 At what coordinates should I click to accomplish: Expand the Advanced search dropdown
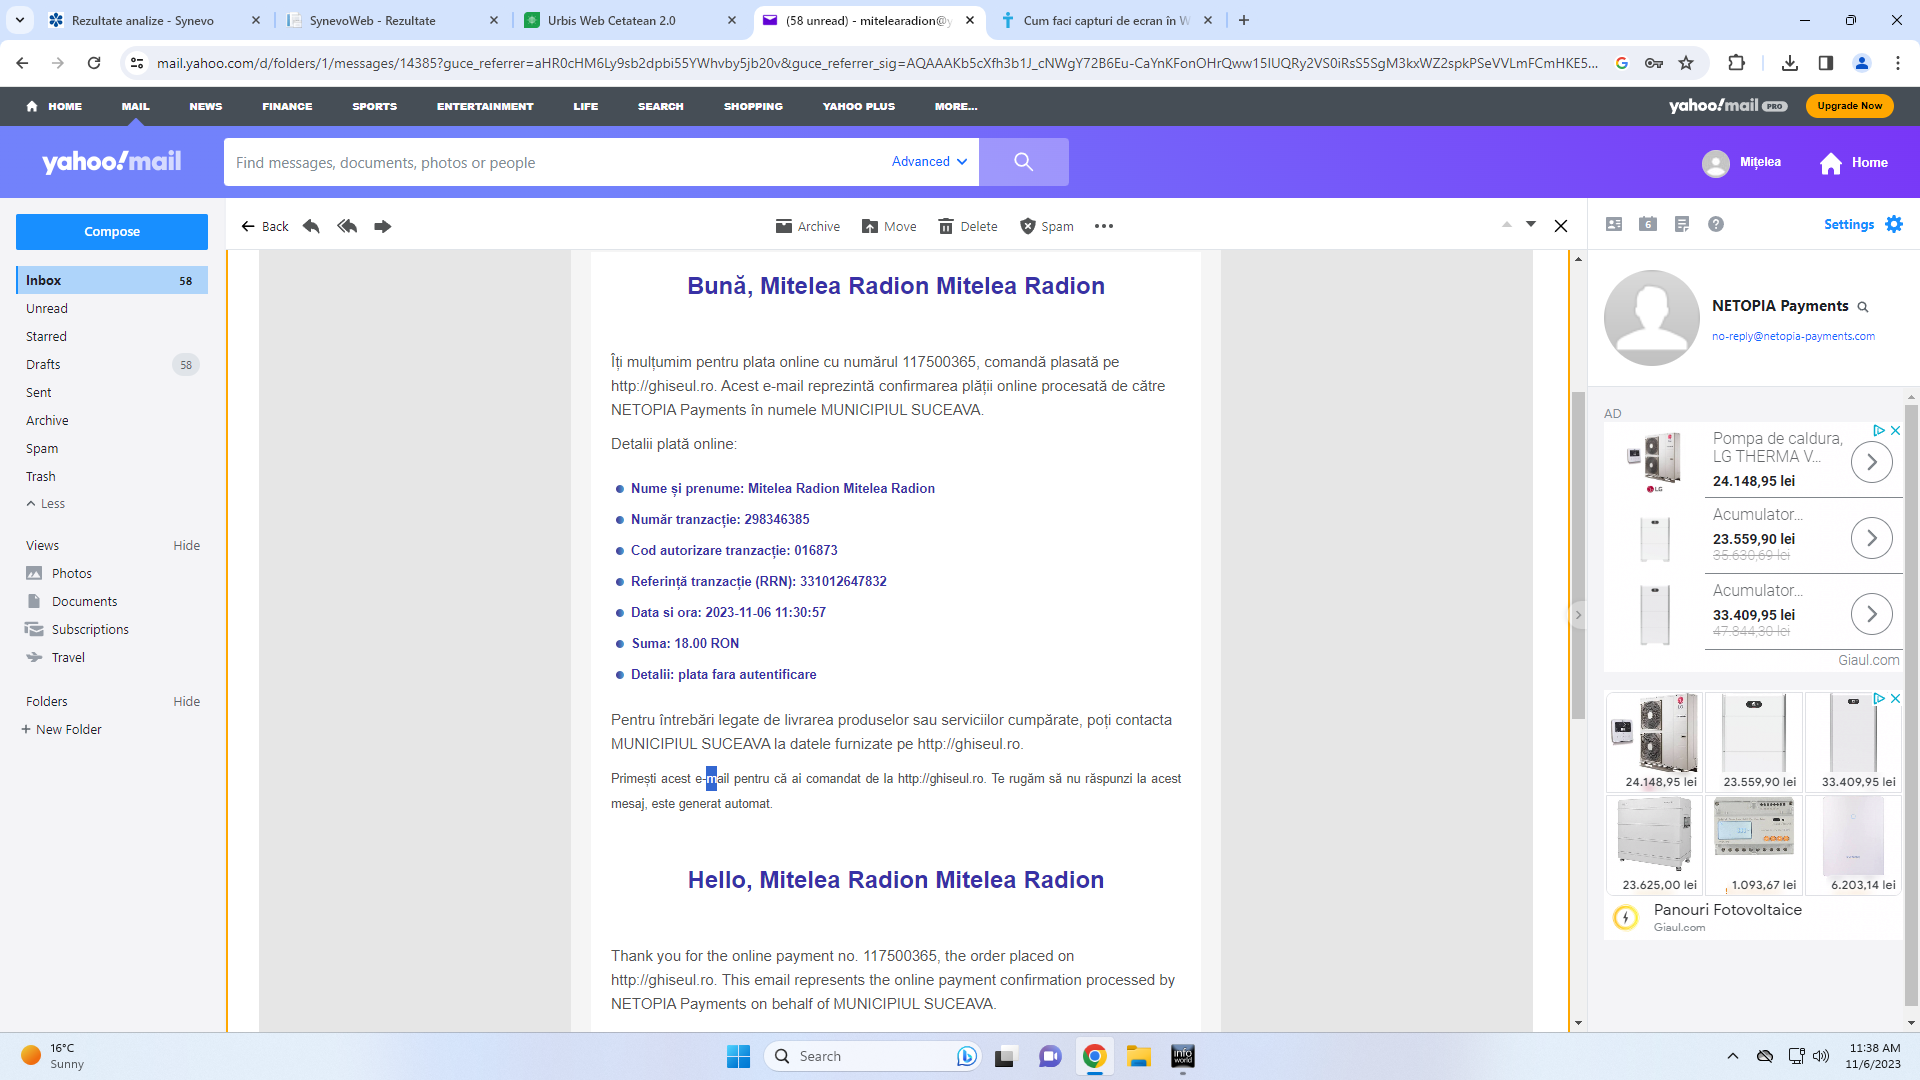[929, 162]
